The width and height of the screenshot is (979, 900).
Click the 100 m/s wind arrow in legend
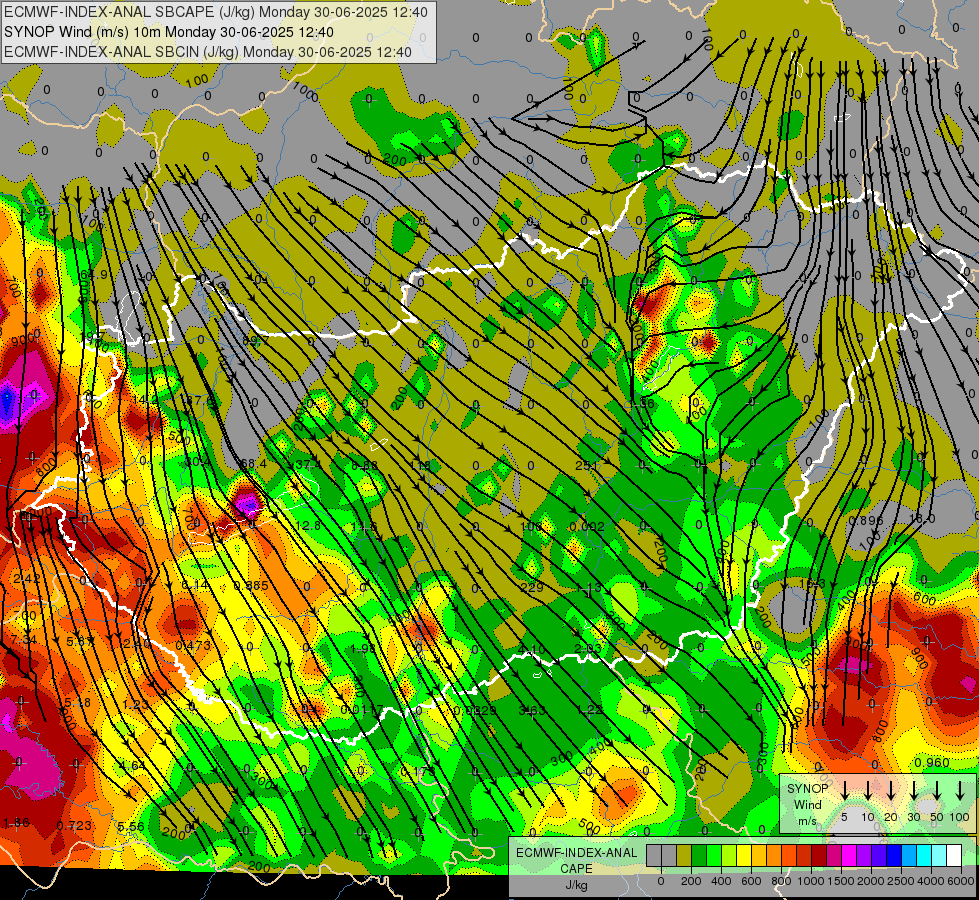coord(960,790)
